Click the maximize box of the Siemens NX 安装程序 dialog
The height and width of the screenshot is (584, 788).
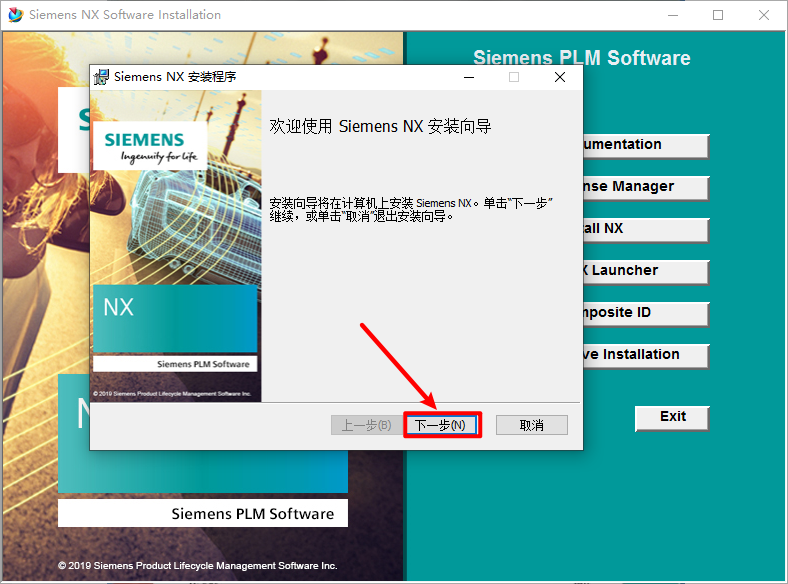[514, 77]
